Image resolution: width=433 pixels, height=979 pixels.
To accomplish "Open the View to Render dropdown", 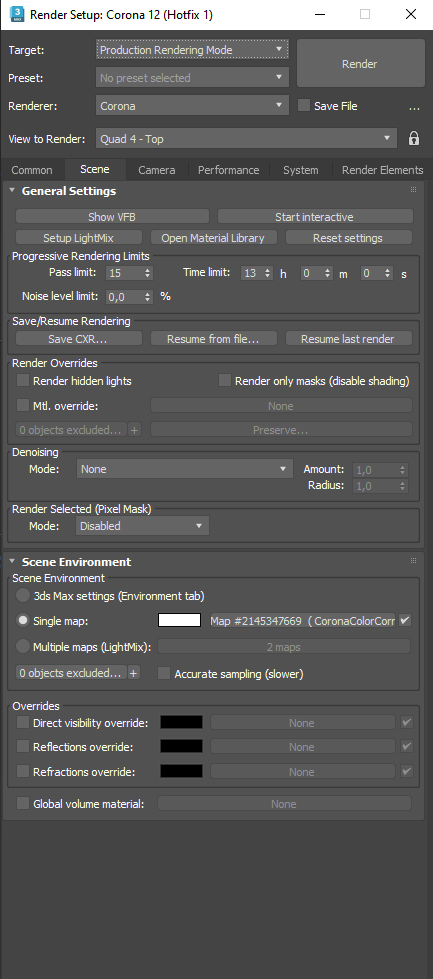I will [246, 139].
